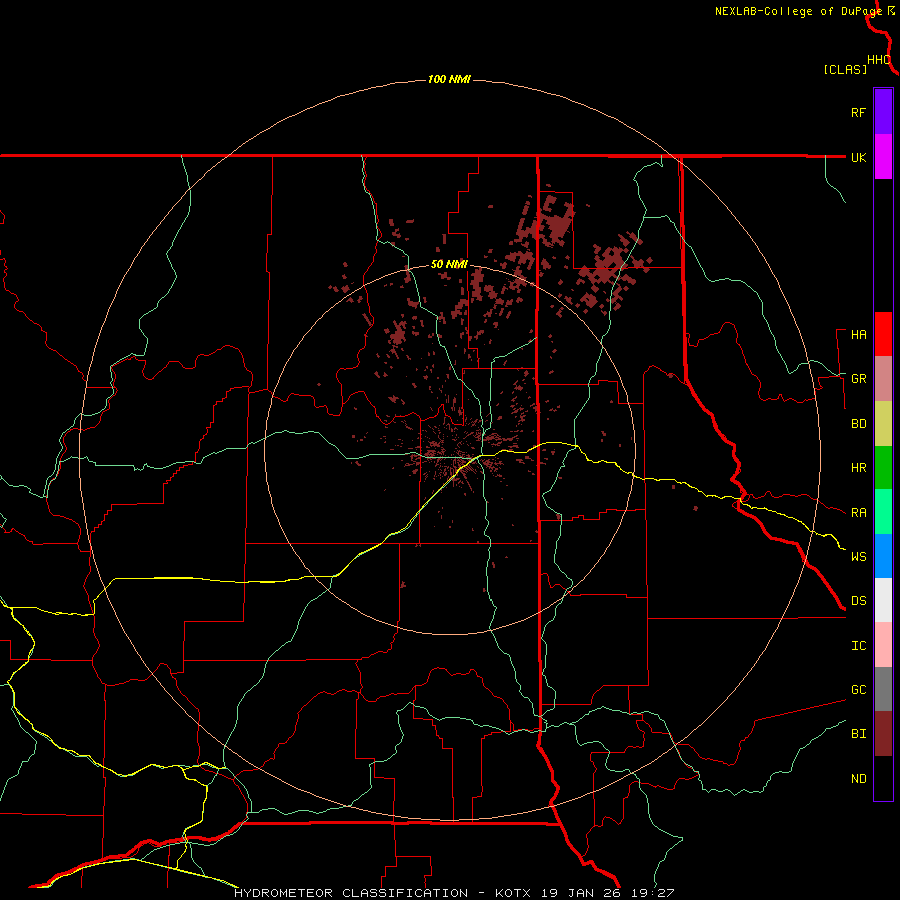The height and width of the screenshot is (900, 900).
Task: Click the GC gray legend swatch
Action: [883, 689]
